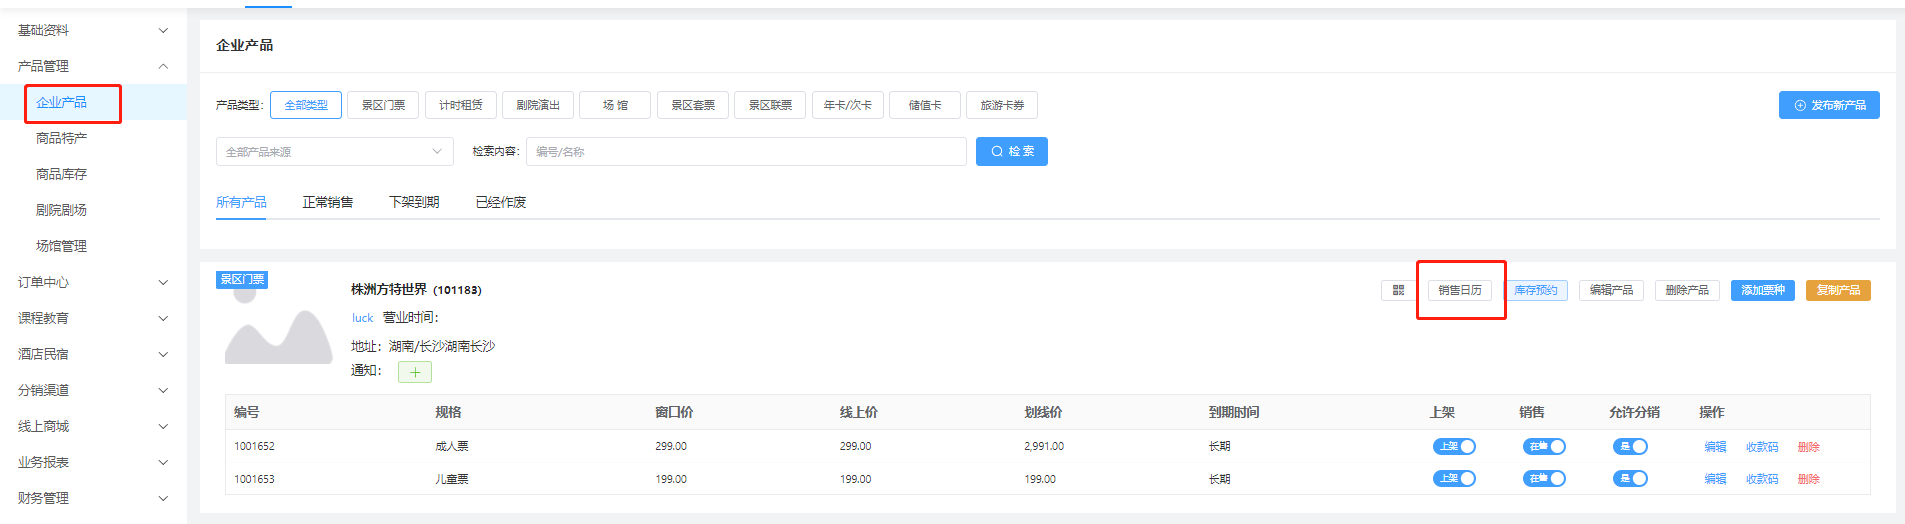Select 景区门票 product type filter

(x=383, y=105)
